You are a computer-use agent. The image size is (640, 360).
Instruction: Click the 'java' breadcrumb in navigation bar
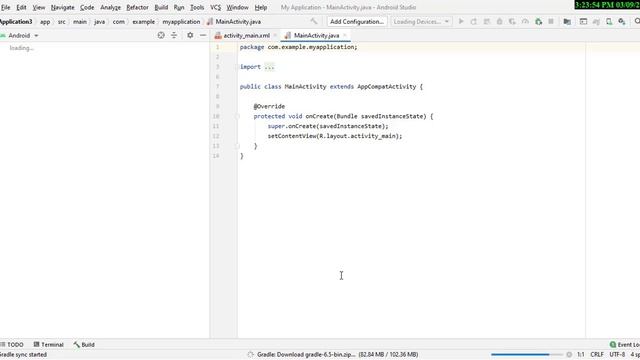coord(100,22)
